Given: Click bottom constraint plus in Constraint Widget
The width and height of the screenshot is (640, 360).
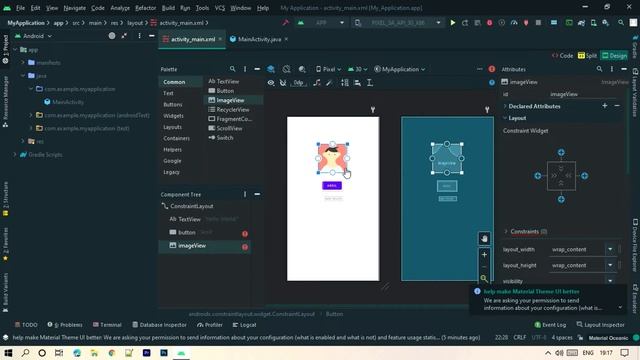Looking at the screenshot, I should click(561, 199).
